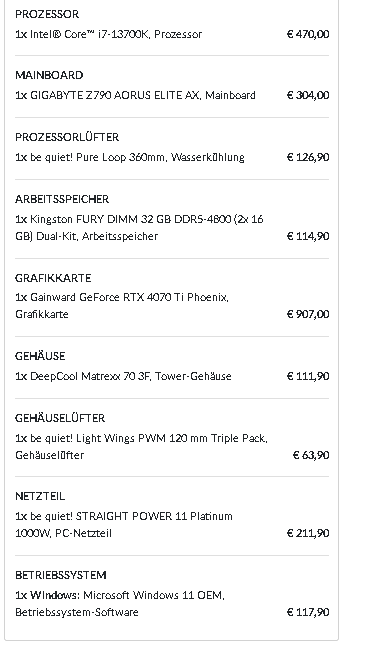Open Kingston FURY DIMM 32 GB entry
378x661 pixels.
pos(139,228)
